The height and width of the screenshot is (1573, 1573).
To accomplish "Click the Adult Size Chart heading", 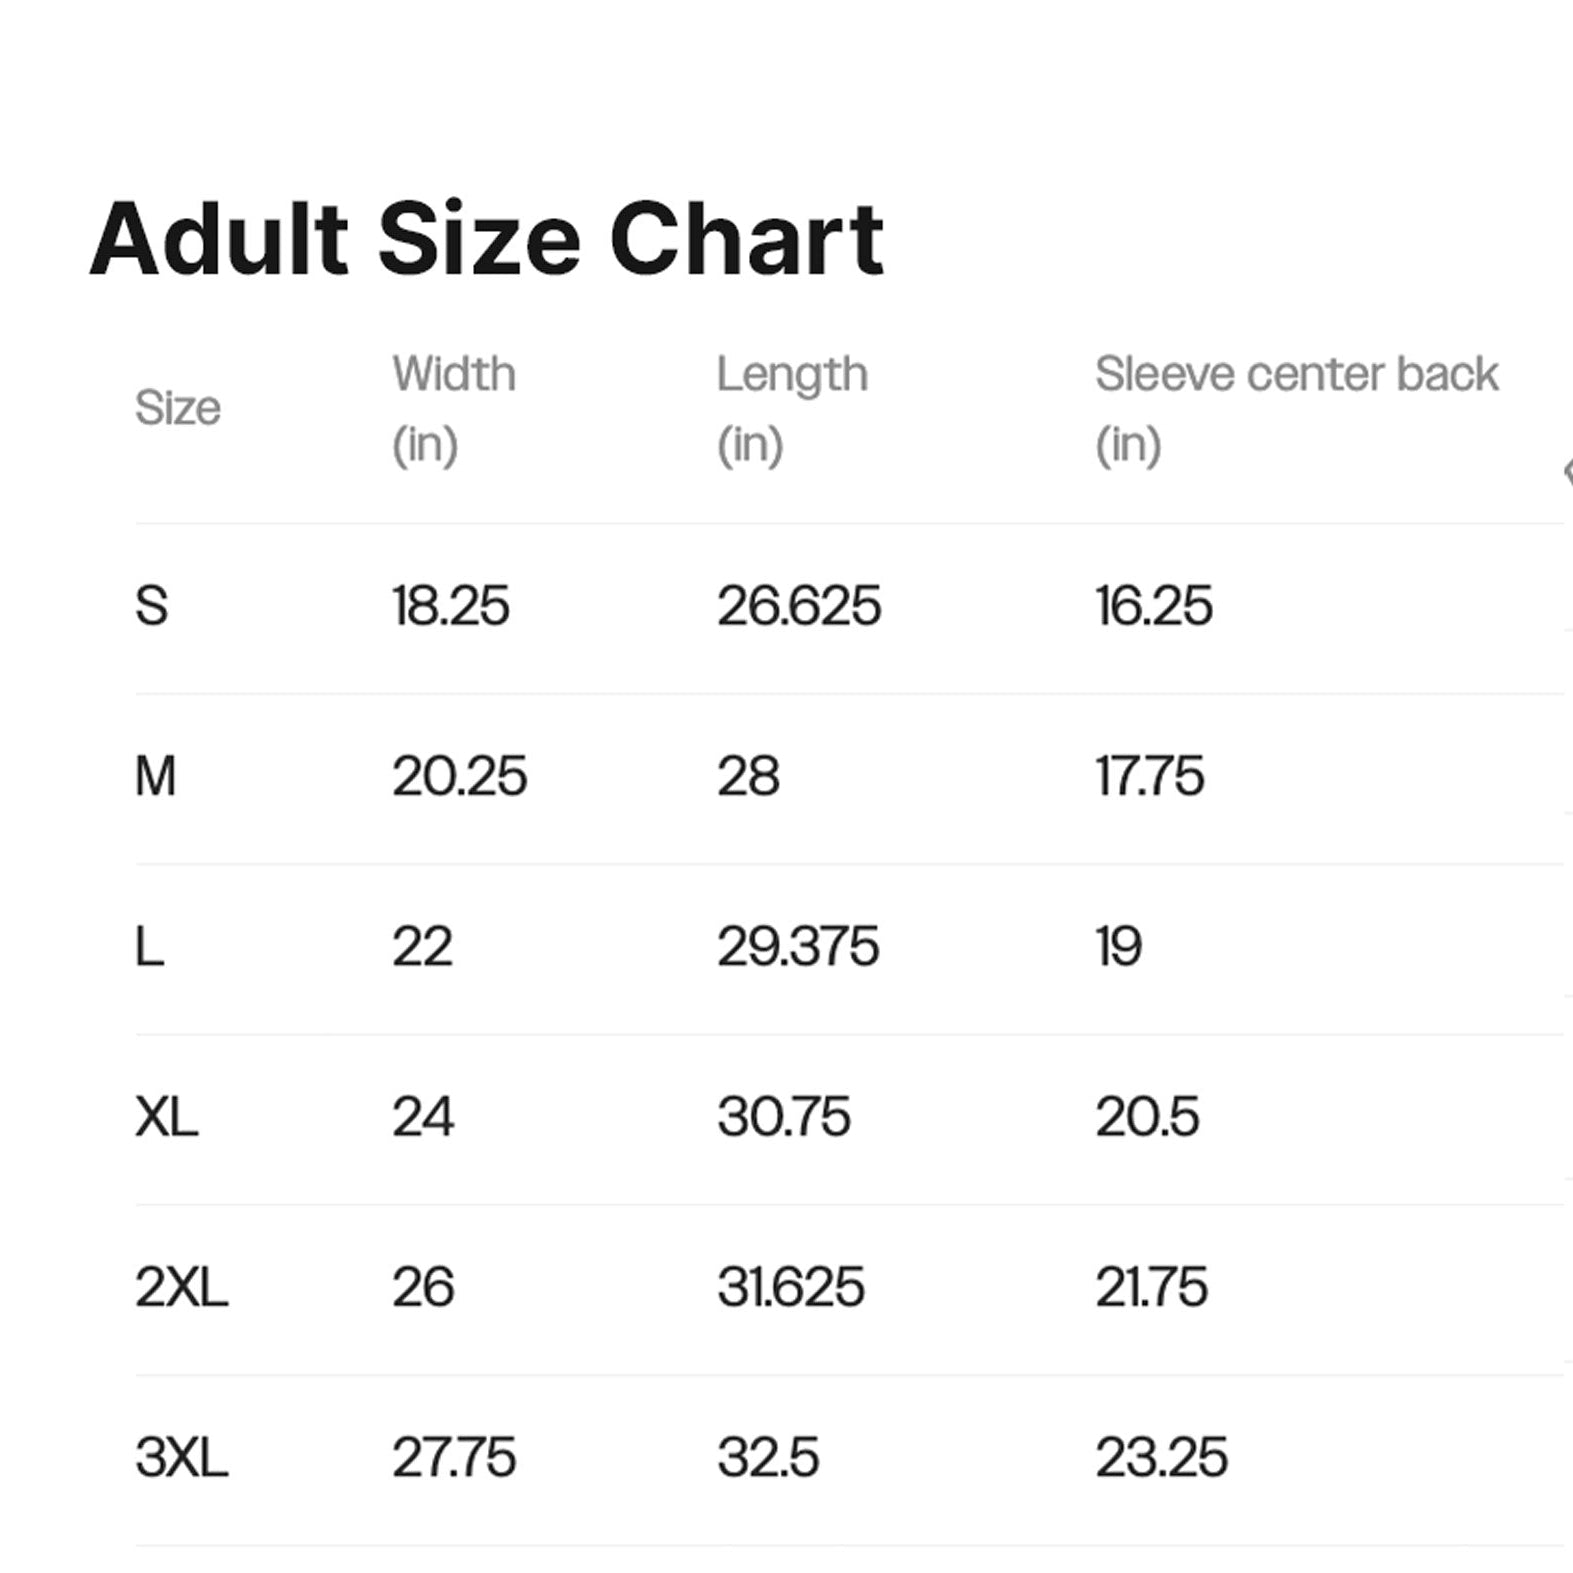I will point(486,239).
